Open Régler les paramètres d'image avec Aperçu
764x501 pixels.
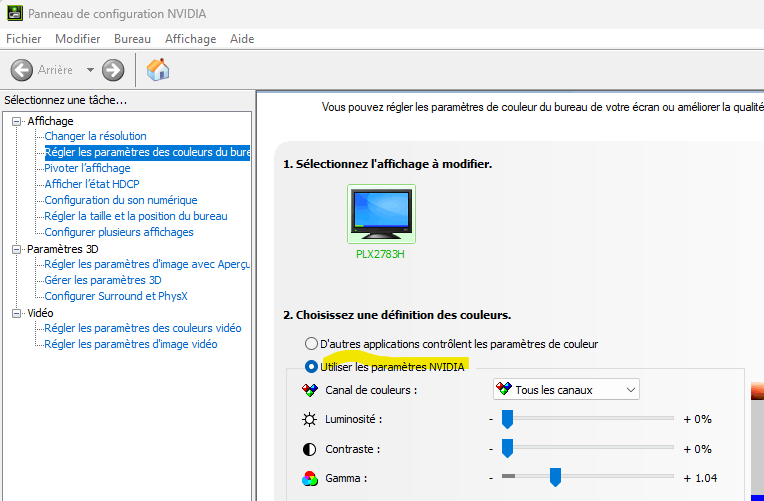click(x=147, y=264)
